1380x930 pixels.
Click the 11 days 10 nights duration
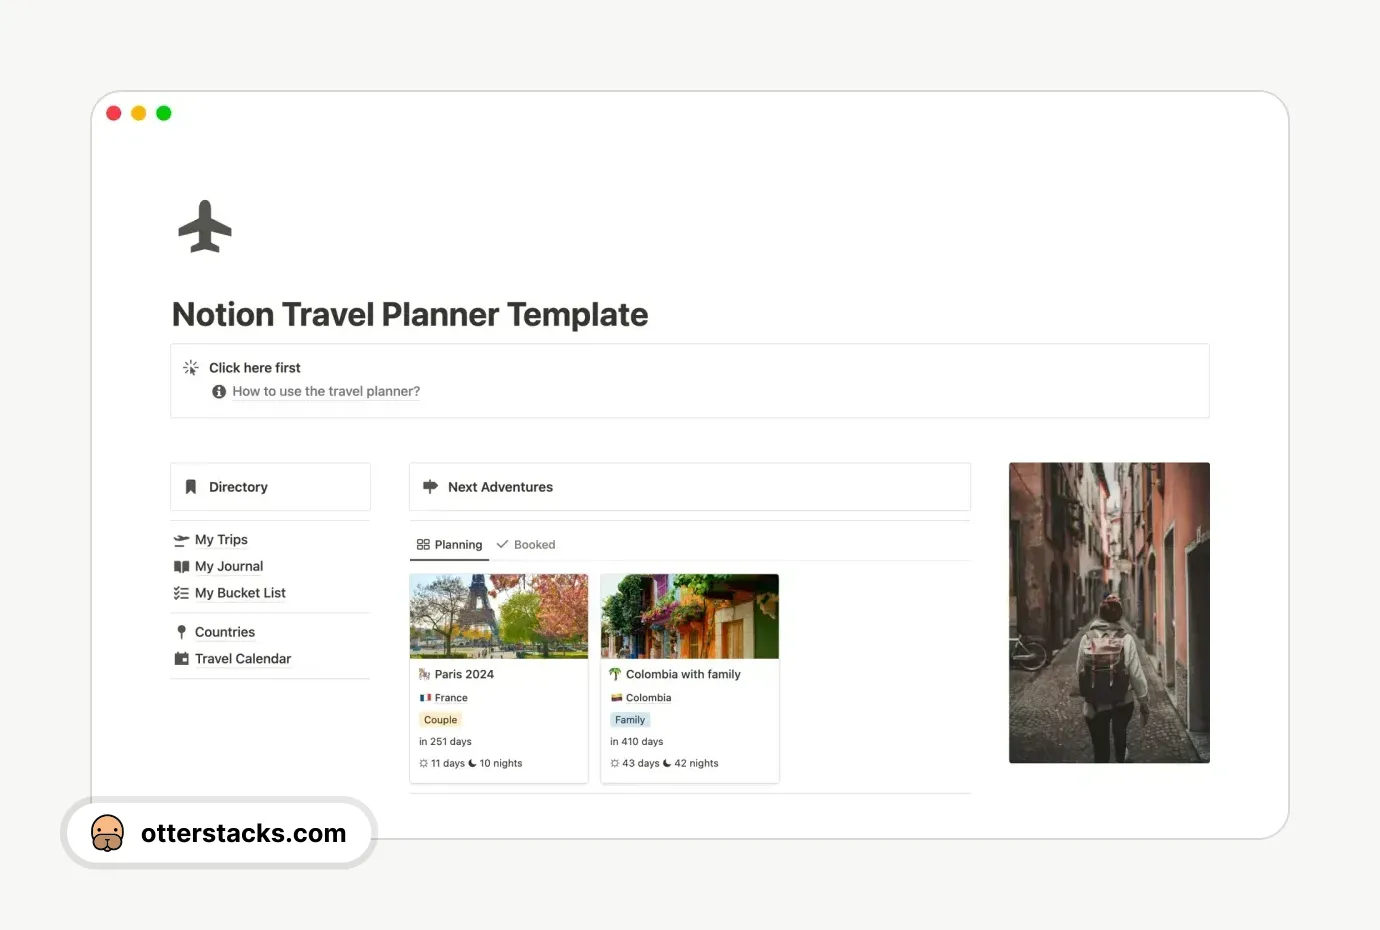pyautogui.click(x=471, y=763)
